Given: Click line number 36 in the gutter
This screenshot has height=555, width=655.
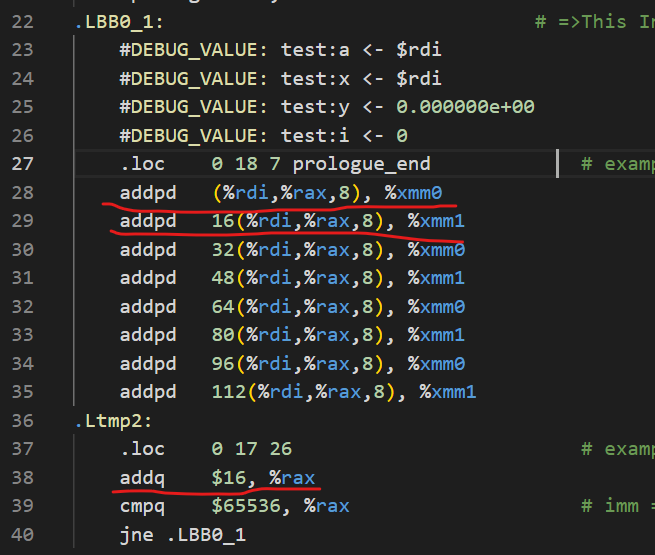Looking at the screenshot, I should tap(23, 421).
